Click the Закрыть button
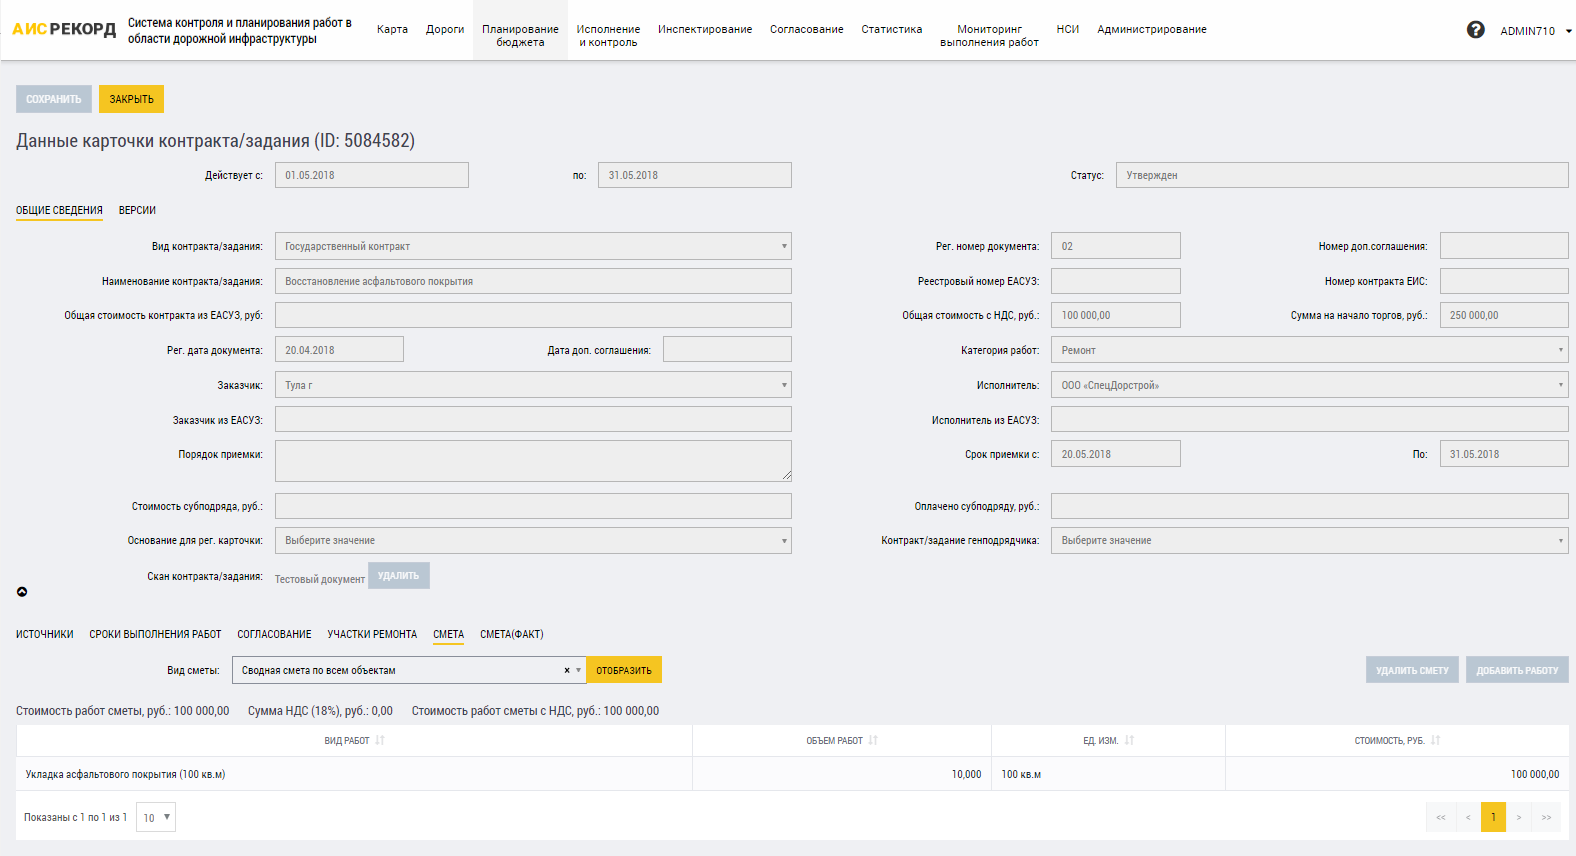This screenshot has width=1576, height=856. click(x=131, y=99)
